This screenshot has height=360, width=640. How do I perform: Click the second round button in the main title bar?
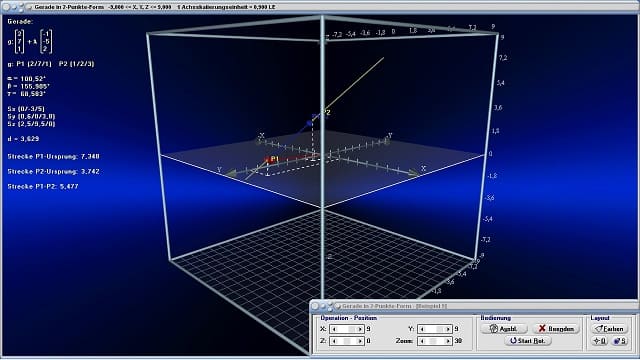click(x=14, y=7)
